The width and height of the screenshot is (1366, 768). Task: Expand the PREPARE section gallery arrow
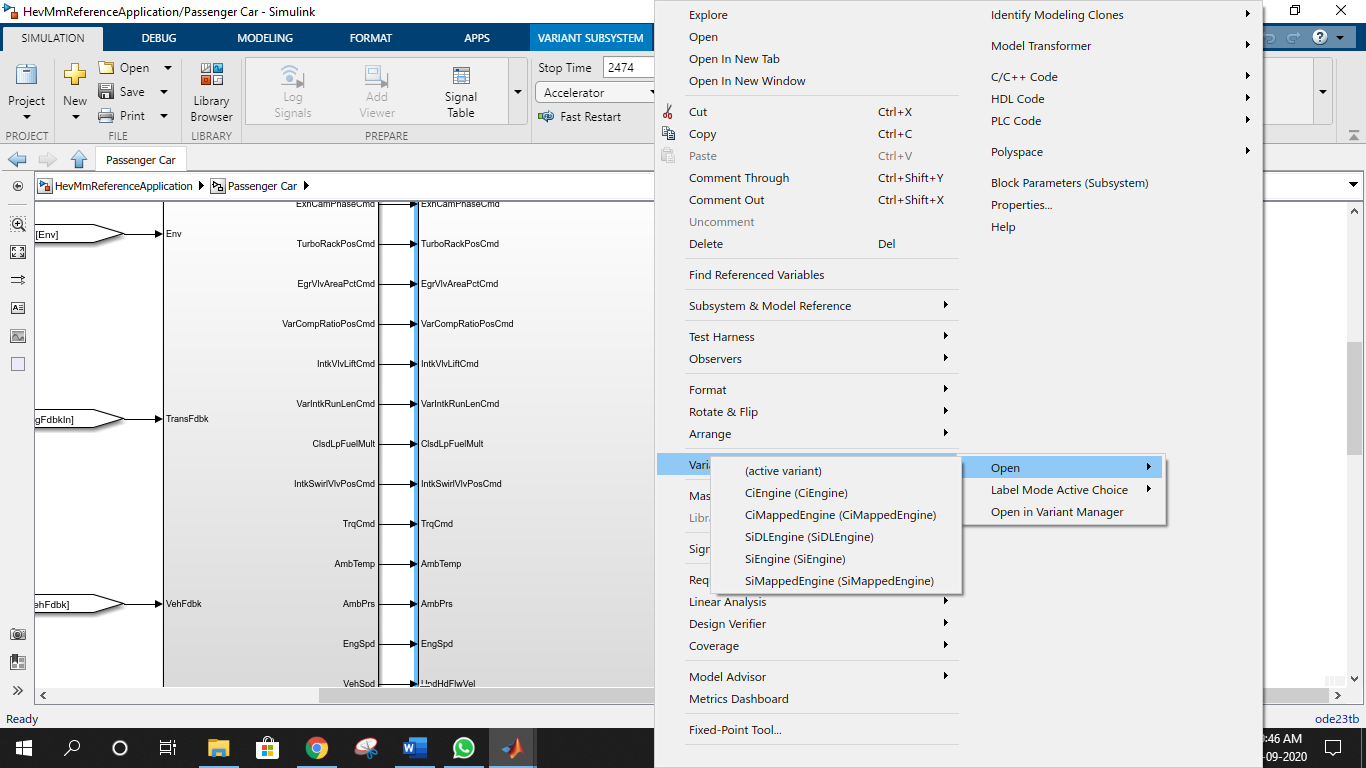[517, 91]
